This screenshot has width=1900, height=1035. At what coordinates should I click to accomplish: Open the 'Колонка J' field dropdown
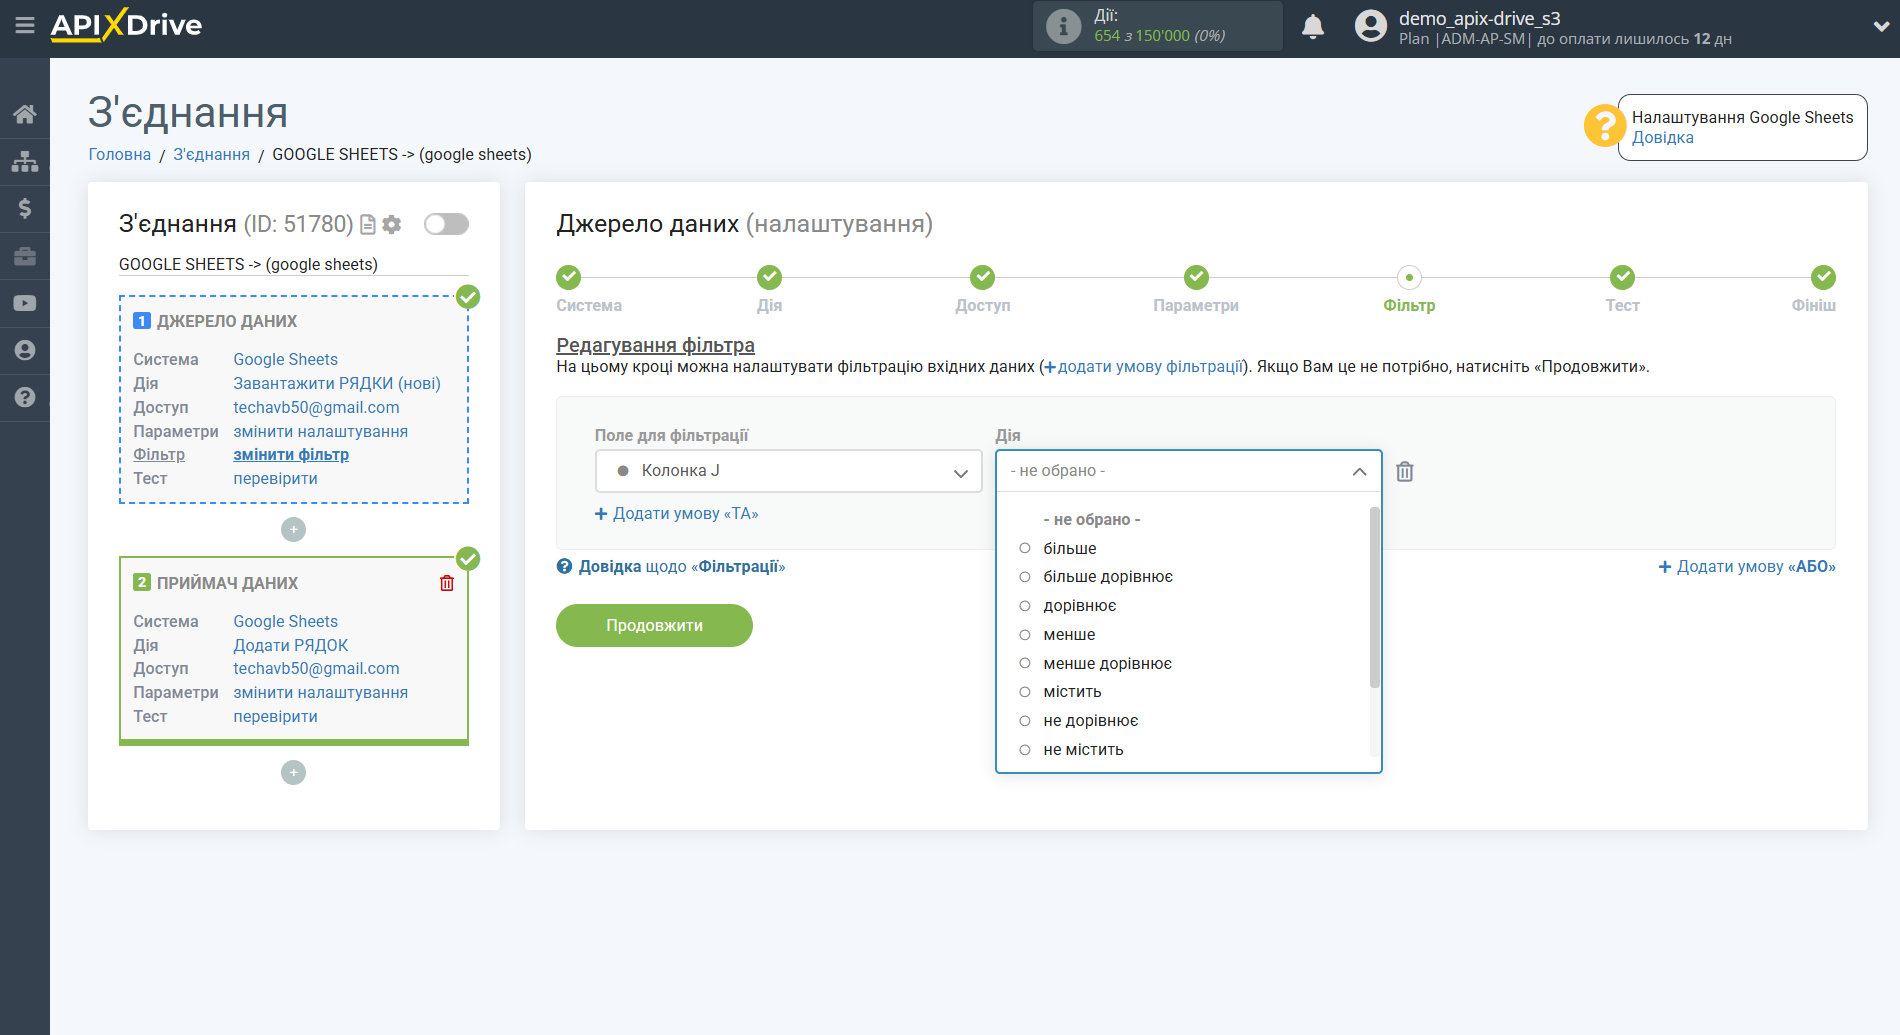pyautogui.click(x=788, y=471)
